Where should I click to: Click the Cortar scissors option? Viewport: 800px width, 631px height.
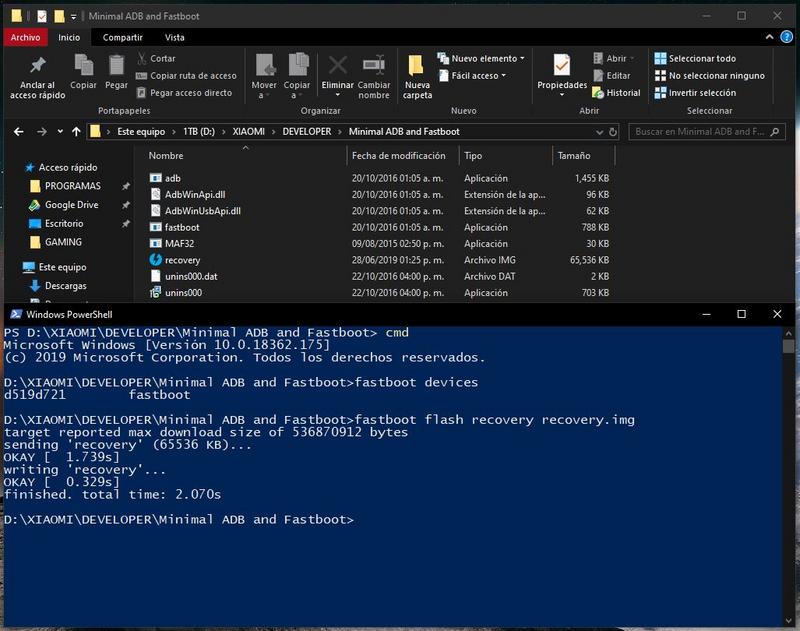click(x=156, y=58)
